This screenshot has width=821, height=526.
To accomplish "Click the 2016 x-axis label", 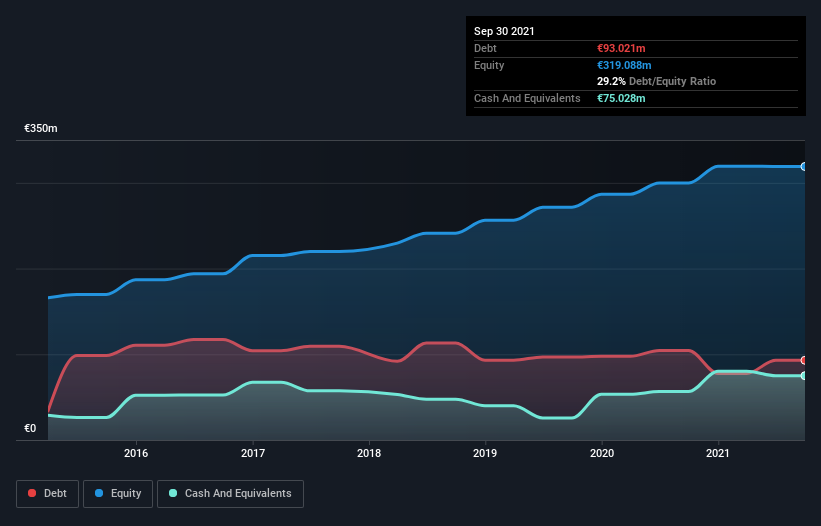I will pyautogui.click(x=136, y=453).
